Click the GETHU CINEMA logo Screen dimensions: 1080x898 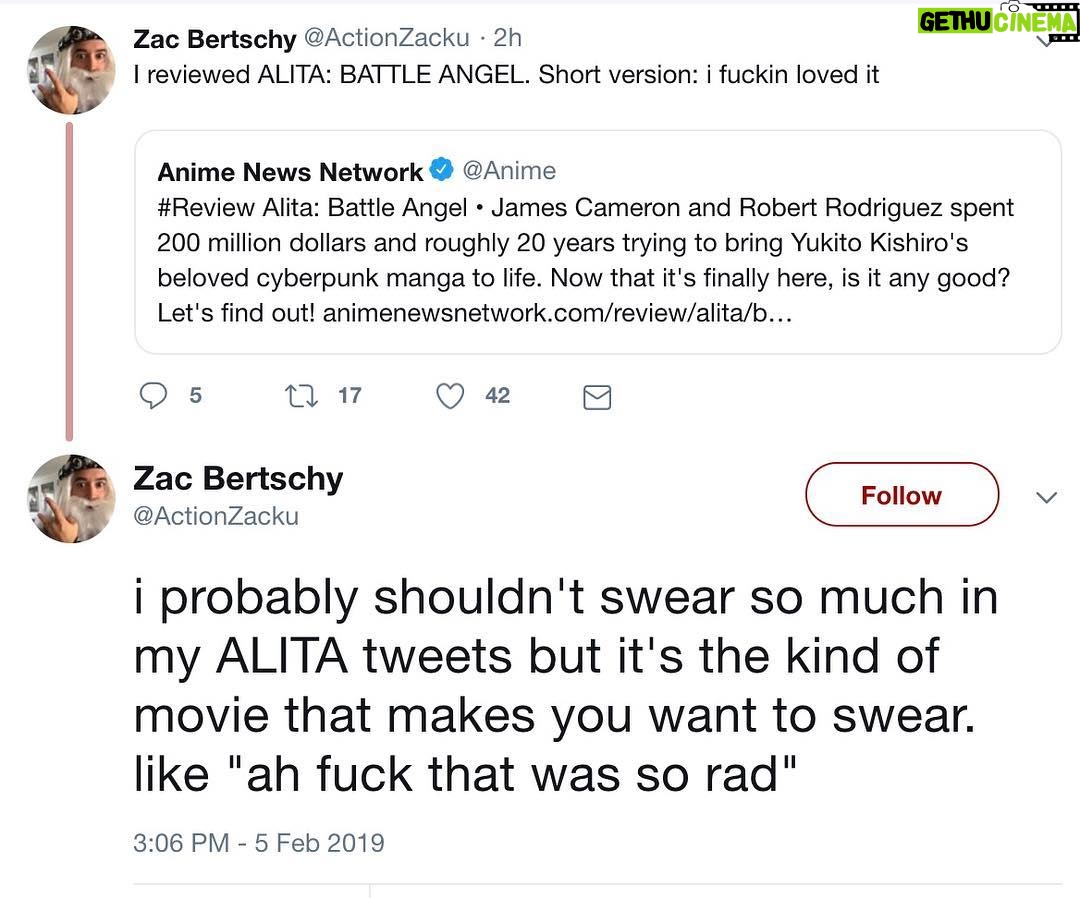[x=996, y=19]
